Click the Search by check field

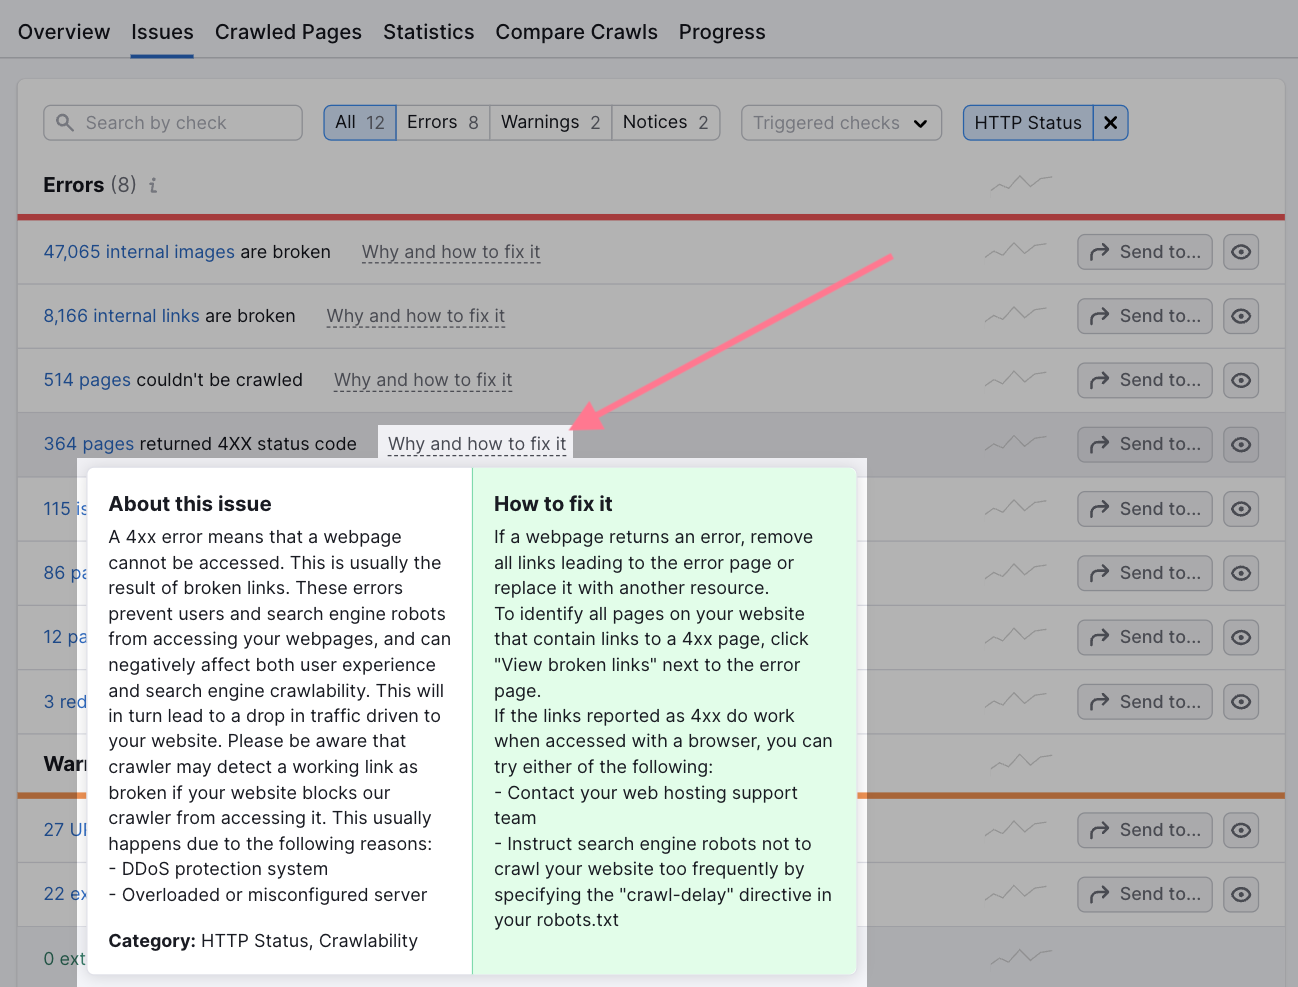pyautogui.click(x=173, y=123)
